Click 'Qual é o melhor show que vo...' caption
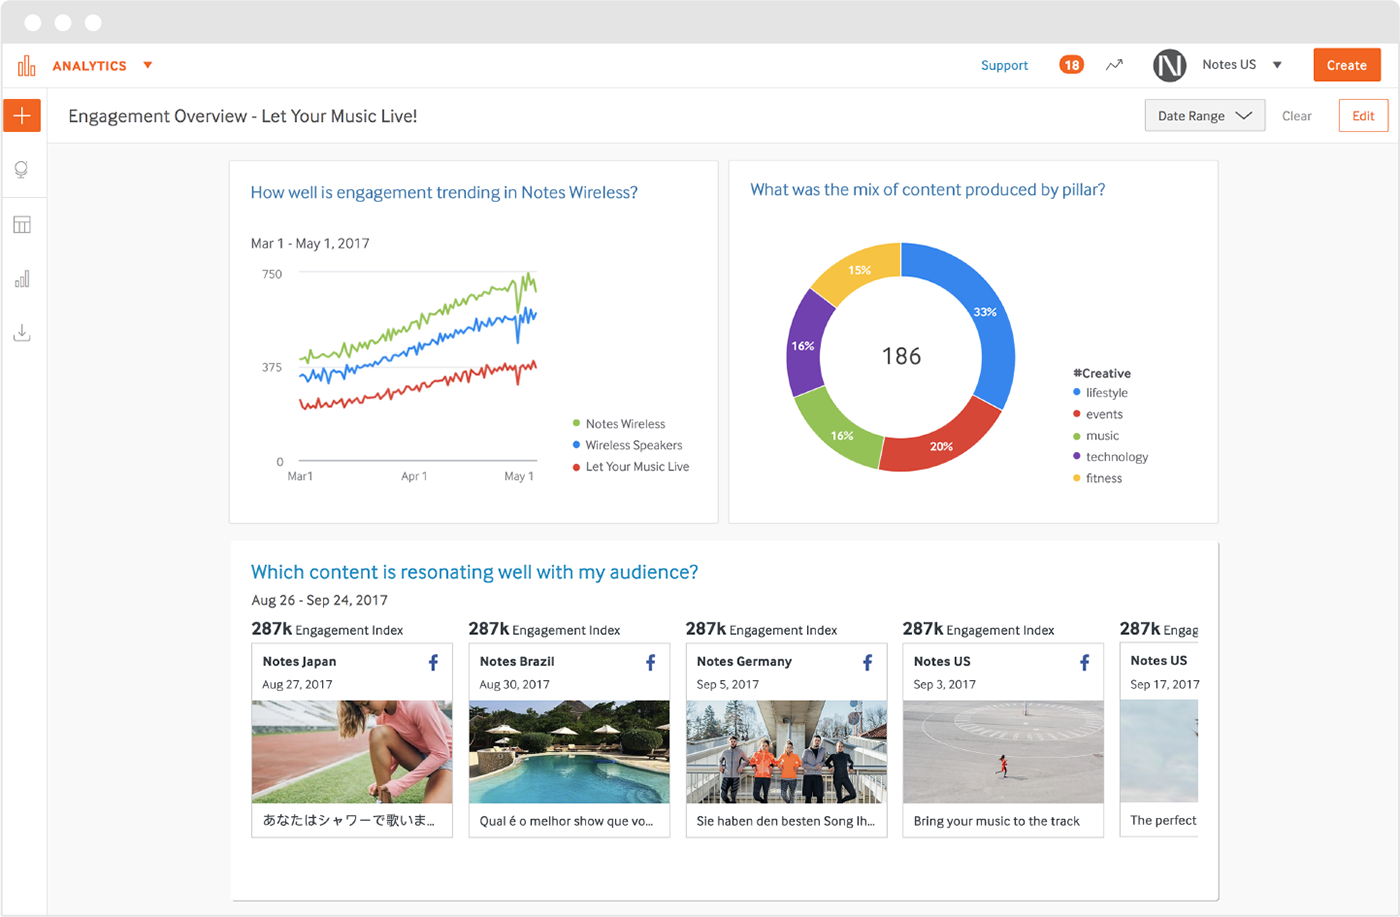Viewport: 1400px width, 917px height. coord(566,821)
